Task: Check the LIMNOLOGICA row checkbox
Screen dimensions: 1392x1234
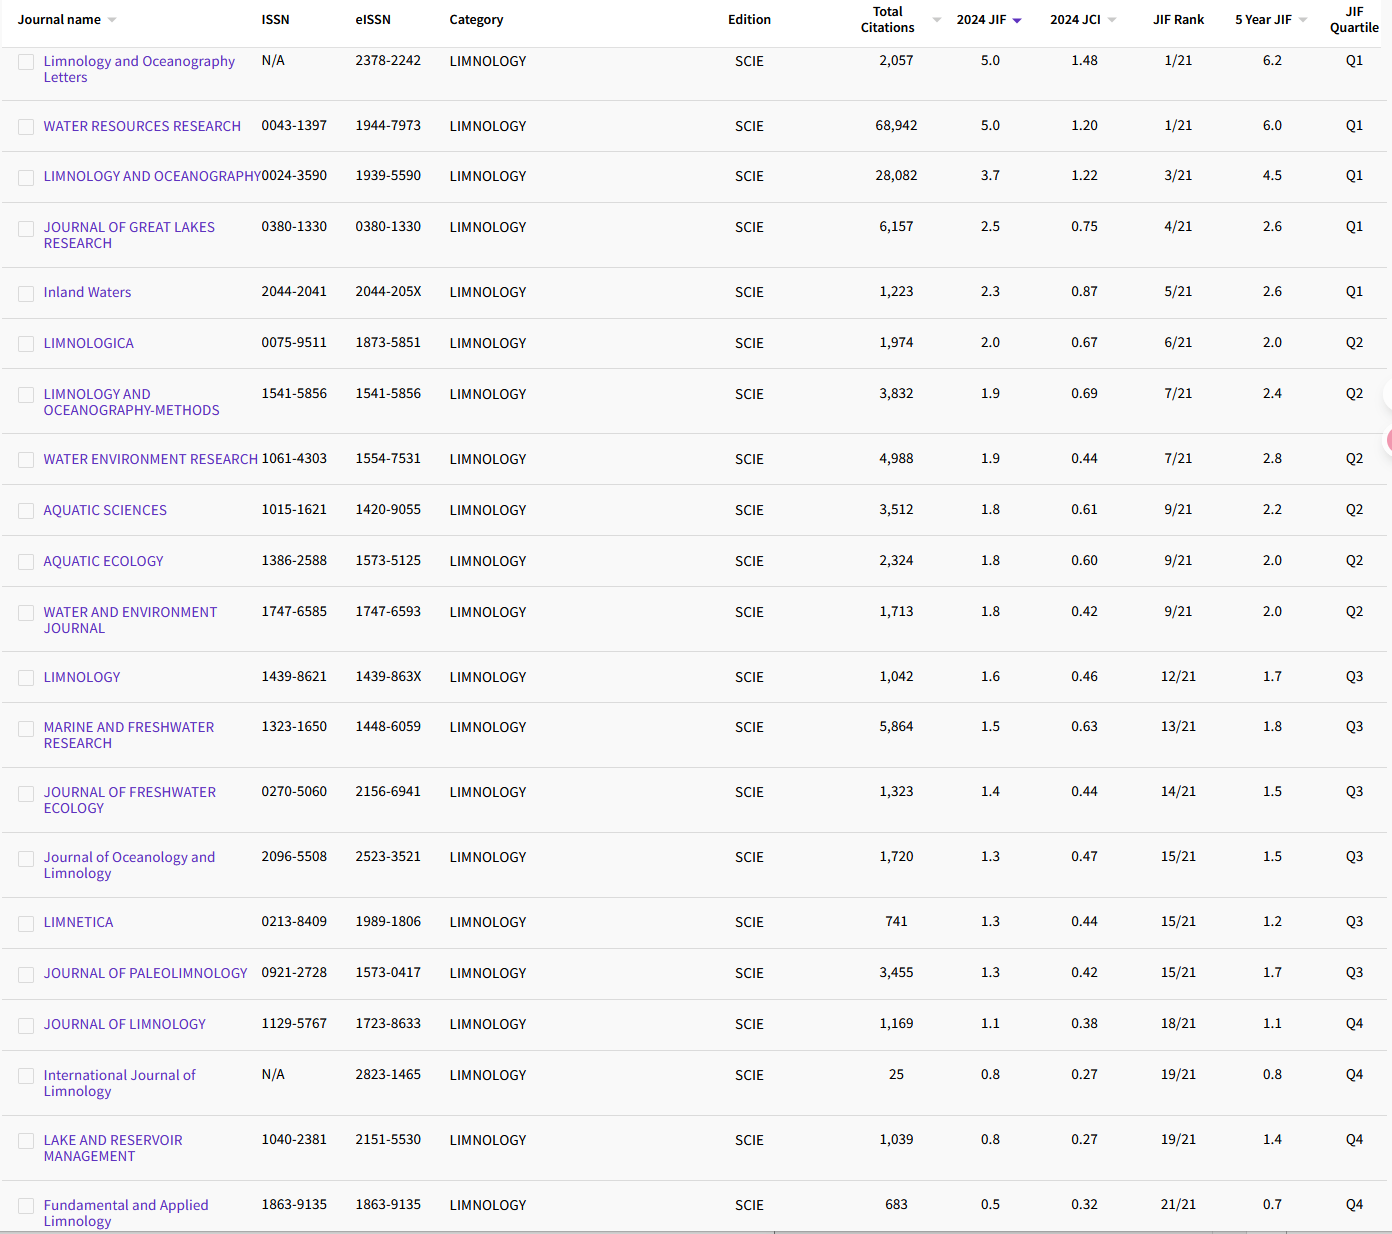Action: pyautogui.click(x=26, y=344)
